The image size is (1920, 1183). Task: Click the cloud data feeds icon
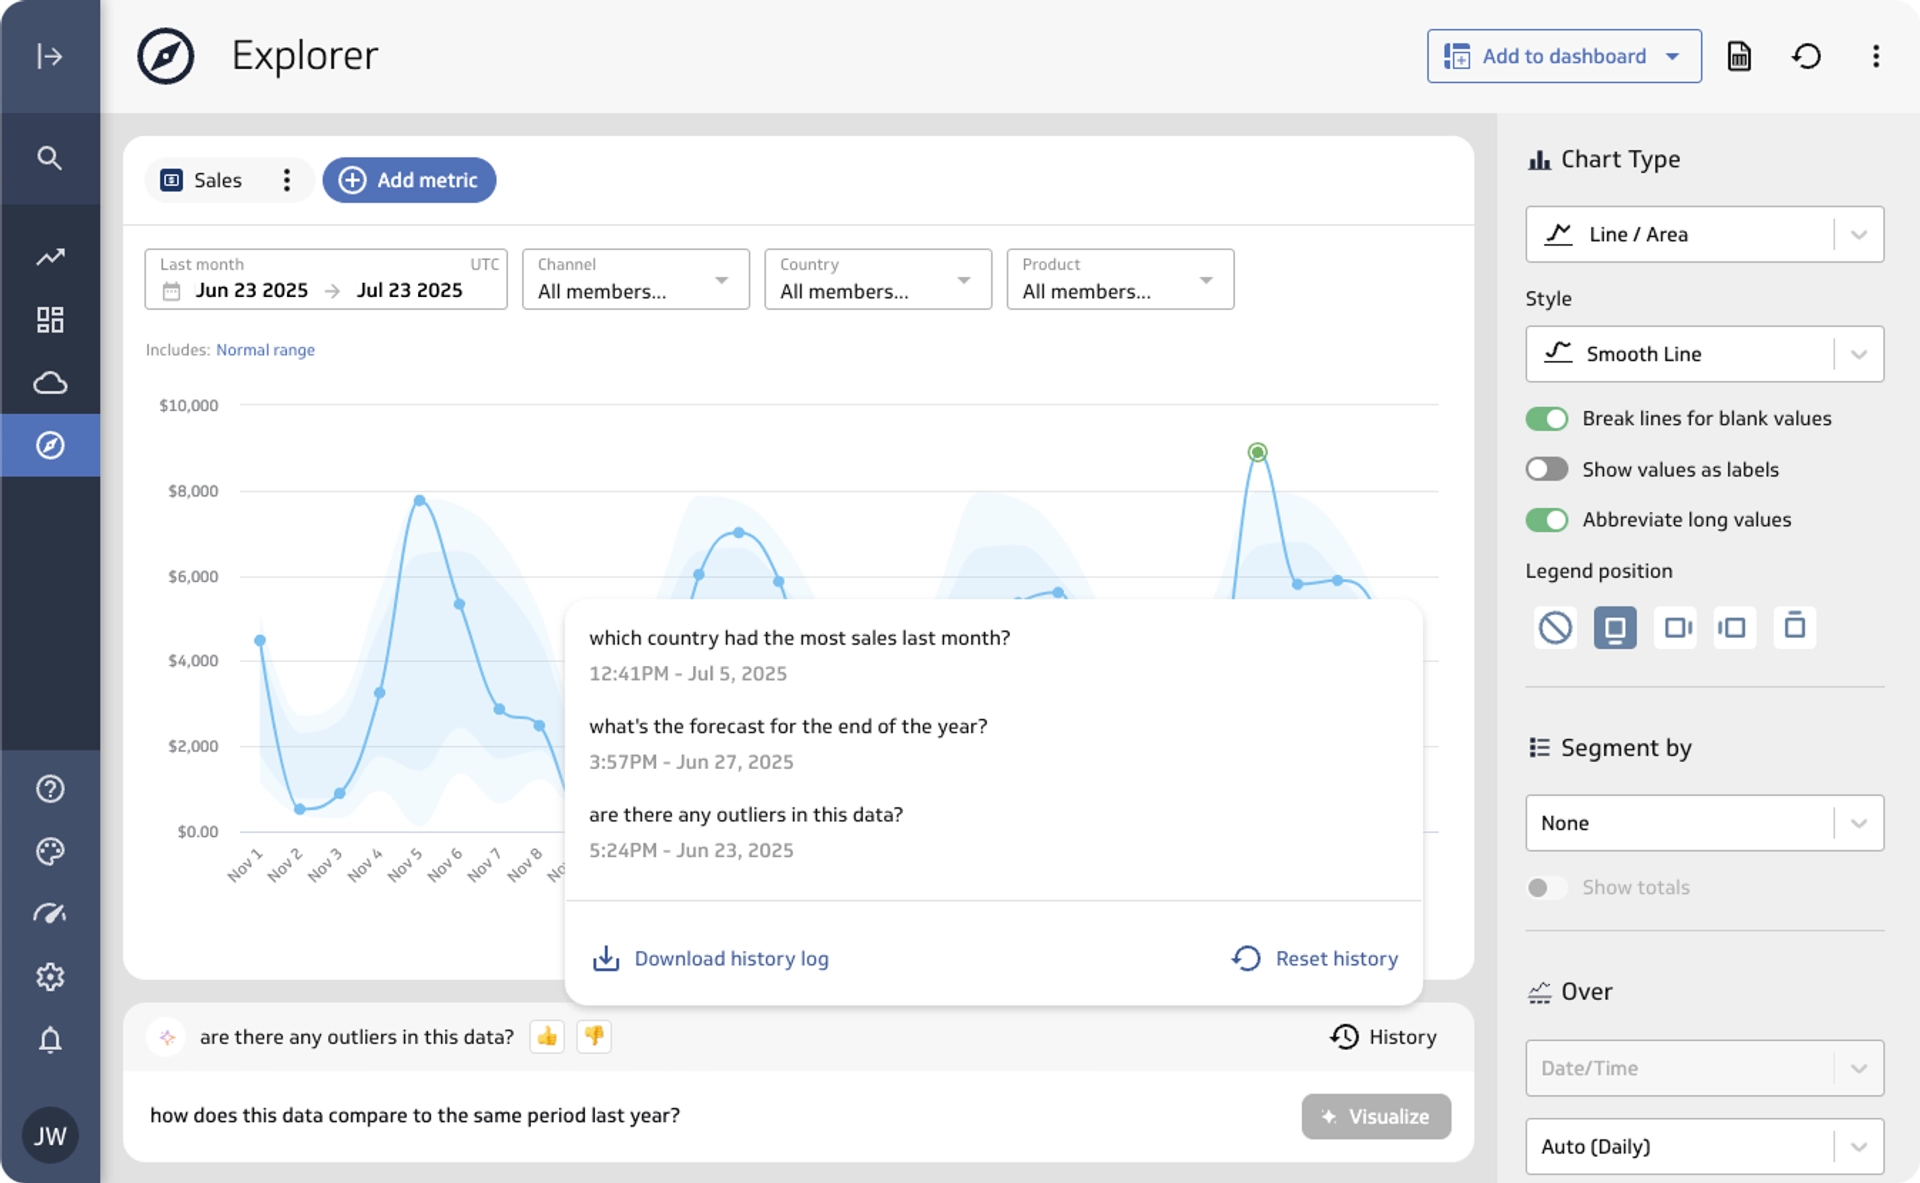click(x=49, y=383)
